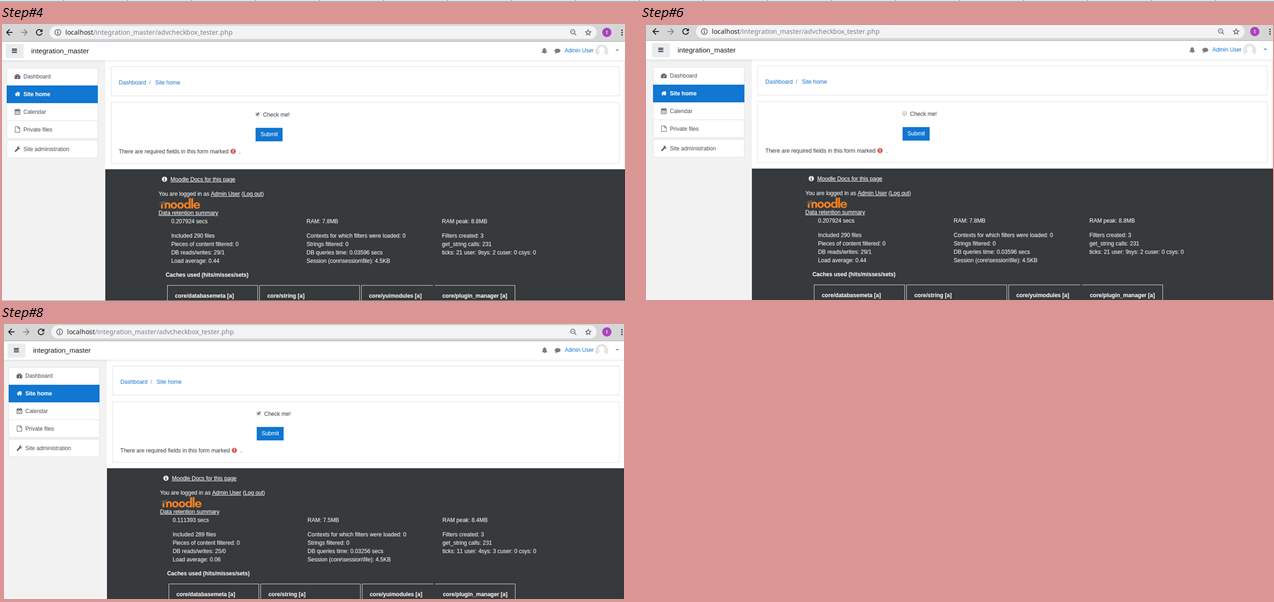
Task: Open Site administration in the Step#4 sidebar
Action: pyautogui.click(x=52, y=149)
